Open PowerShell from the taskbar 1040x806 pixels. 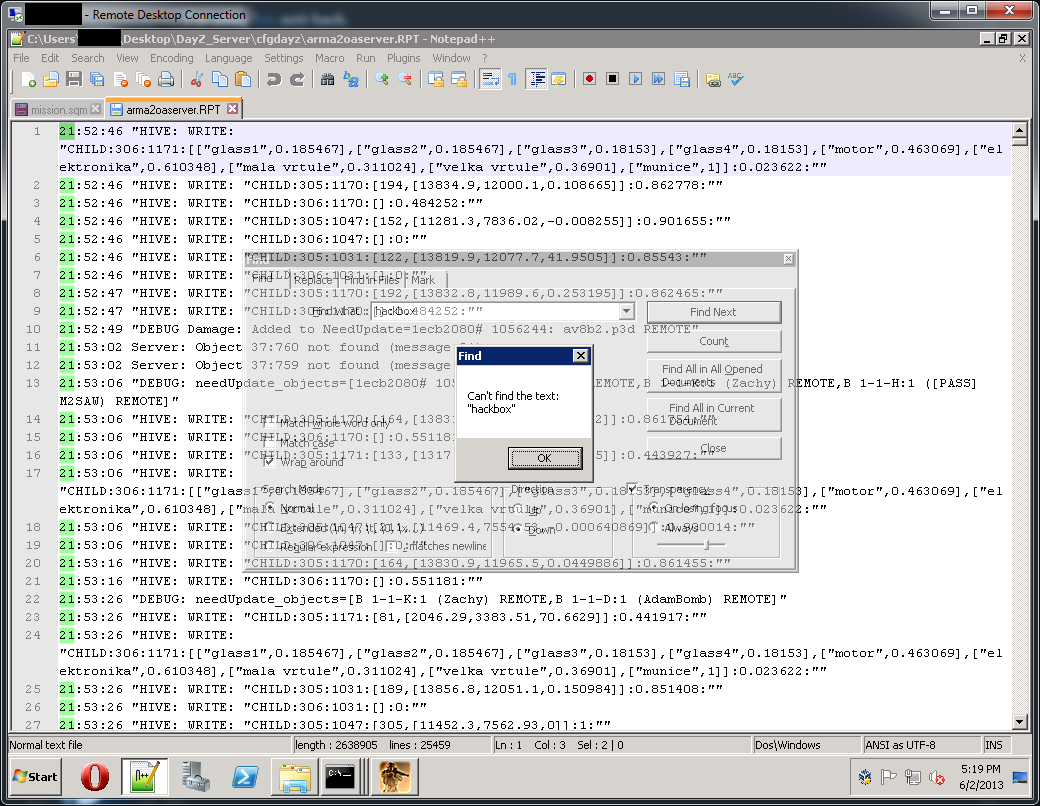pos(245,777)
